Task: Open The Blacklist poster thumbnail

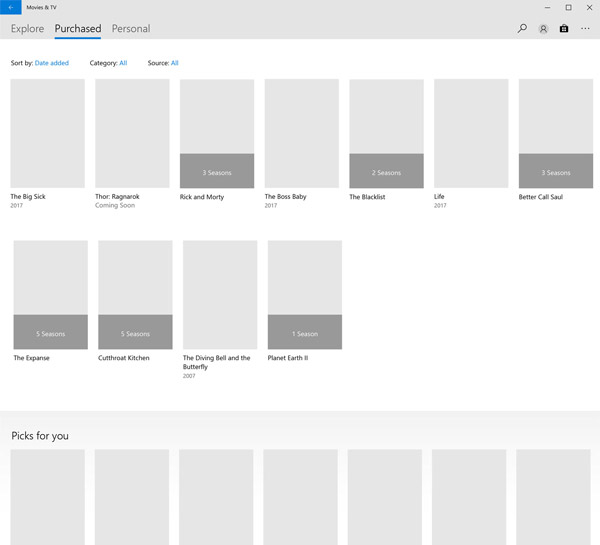Action: click(386, 133)
